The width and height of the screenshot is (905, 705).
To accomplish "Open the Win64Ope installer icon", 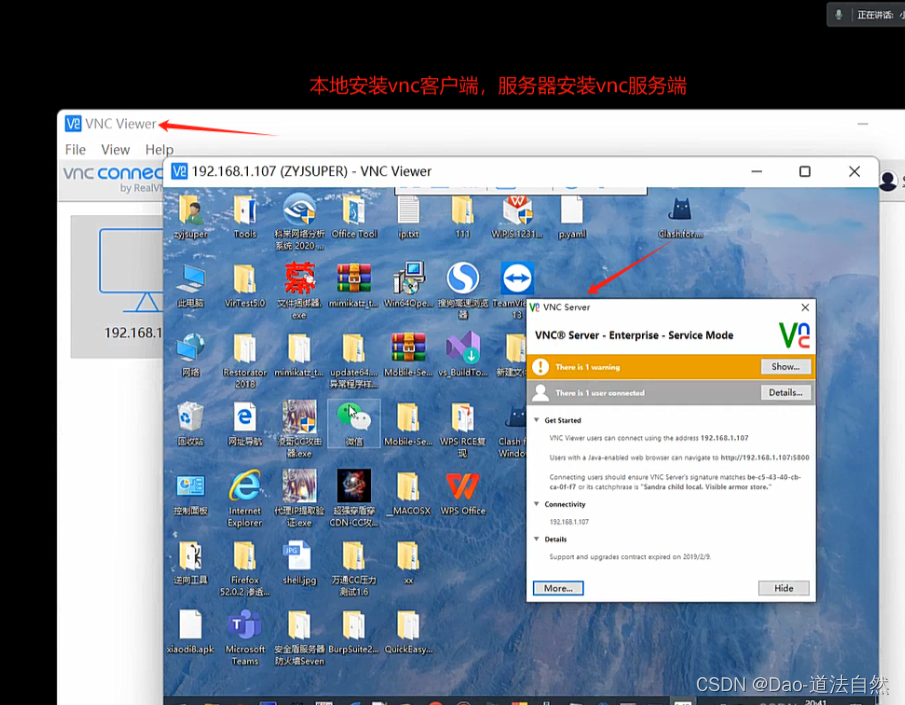I will pos(408,278).
